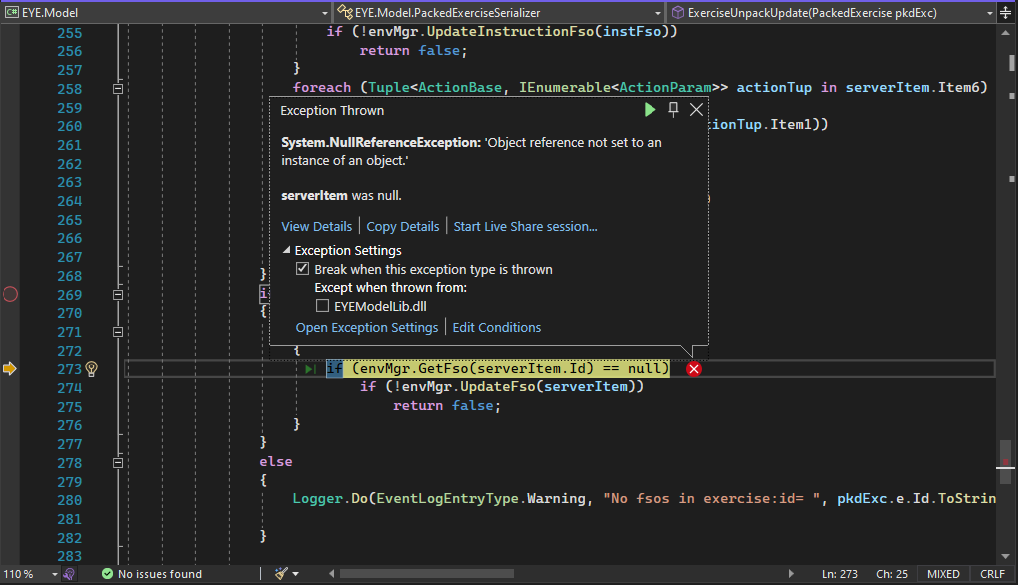Click the yellow current statement arrow in margin
This screenshot has height=585, width=1018.
[x=11, y=369]
